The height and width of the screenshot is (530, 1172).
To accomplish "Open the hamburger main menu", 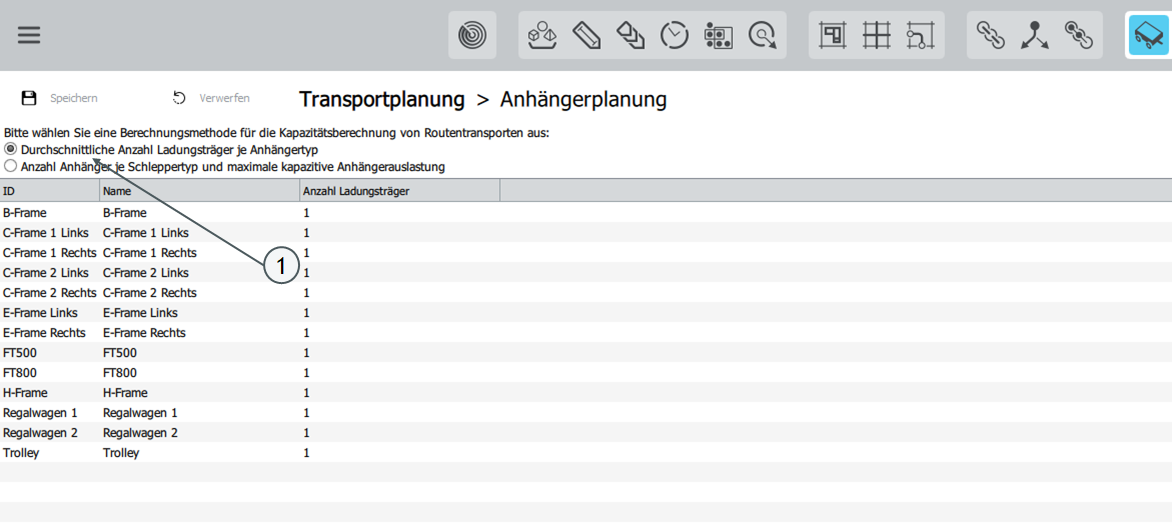I will pos(29,35).
